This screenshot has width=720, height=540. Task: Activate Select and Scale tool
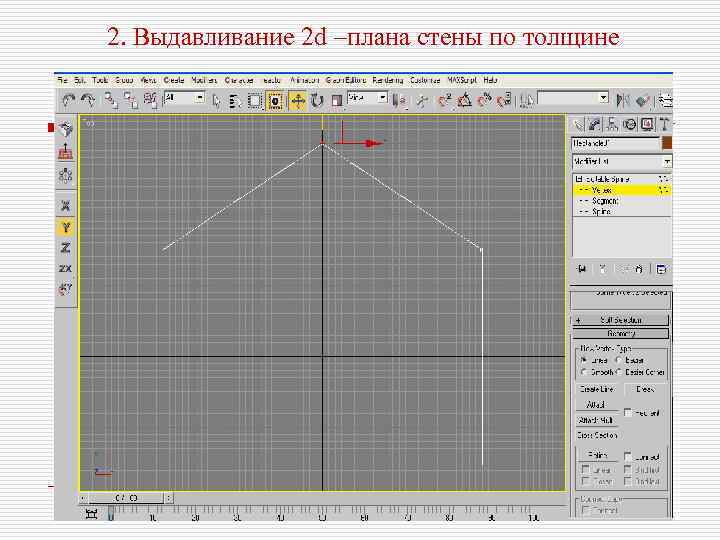pyautogui.click(x=337, y=101)
